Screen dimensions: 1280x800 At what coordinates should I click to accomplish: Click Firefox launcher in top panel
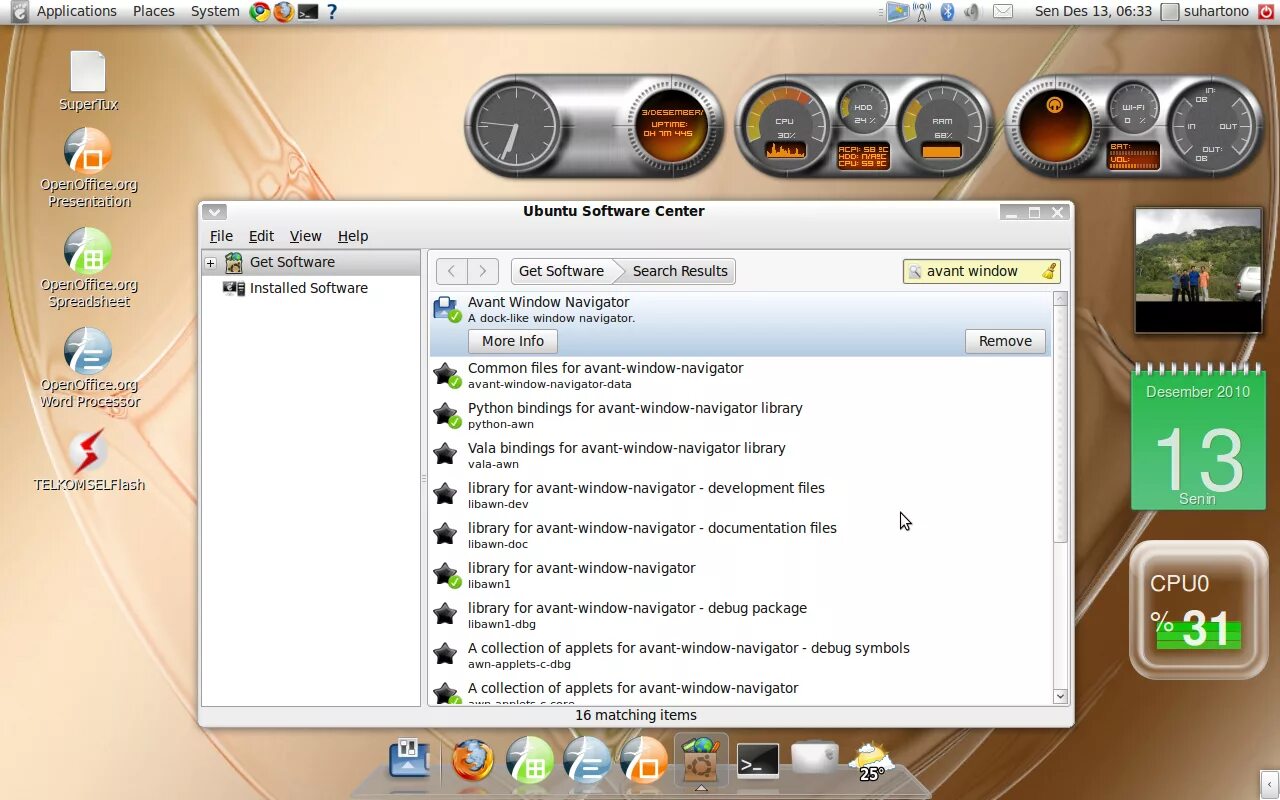[284, 12]
